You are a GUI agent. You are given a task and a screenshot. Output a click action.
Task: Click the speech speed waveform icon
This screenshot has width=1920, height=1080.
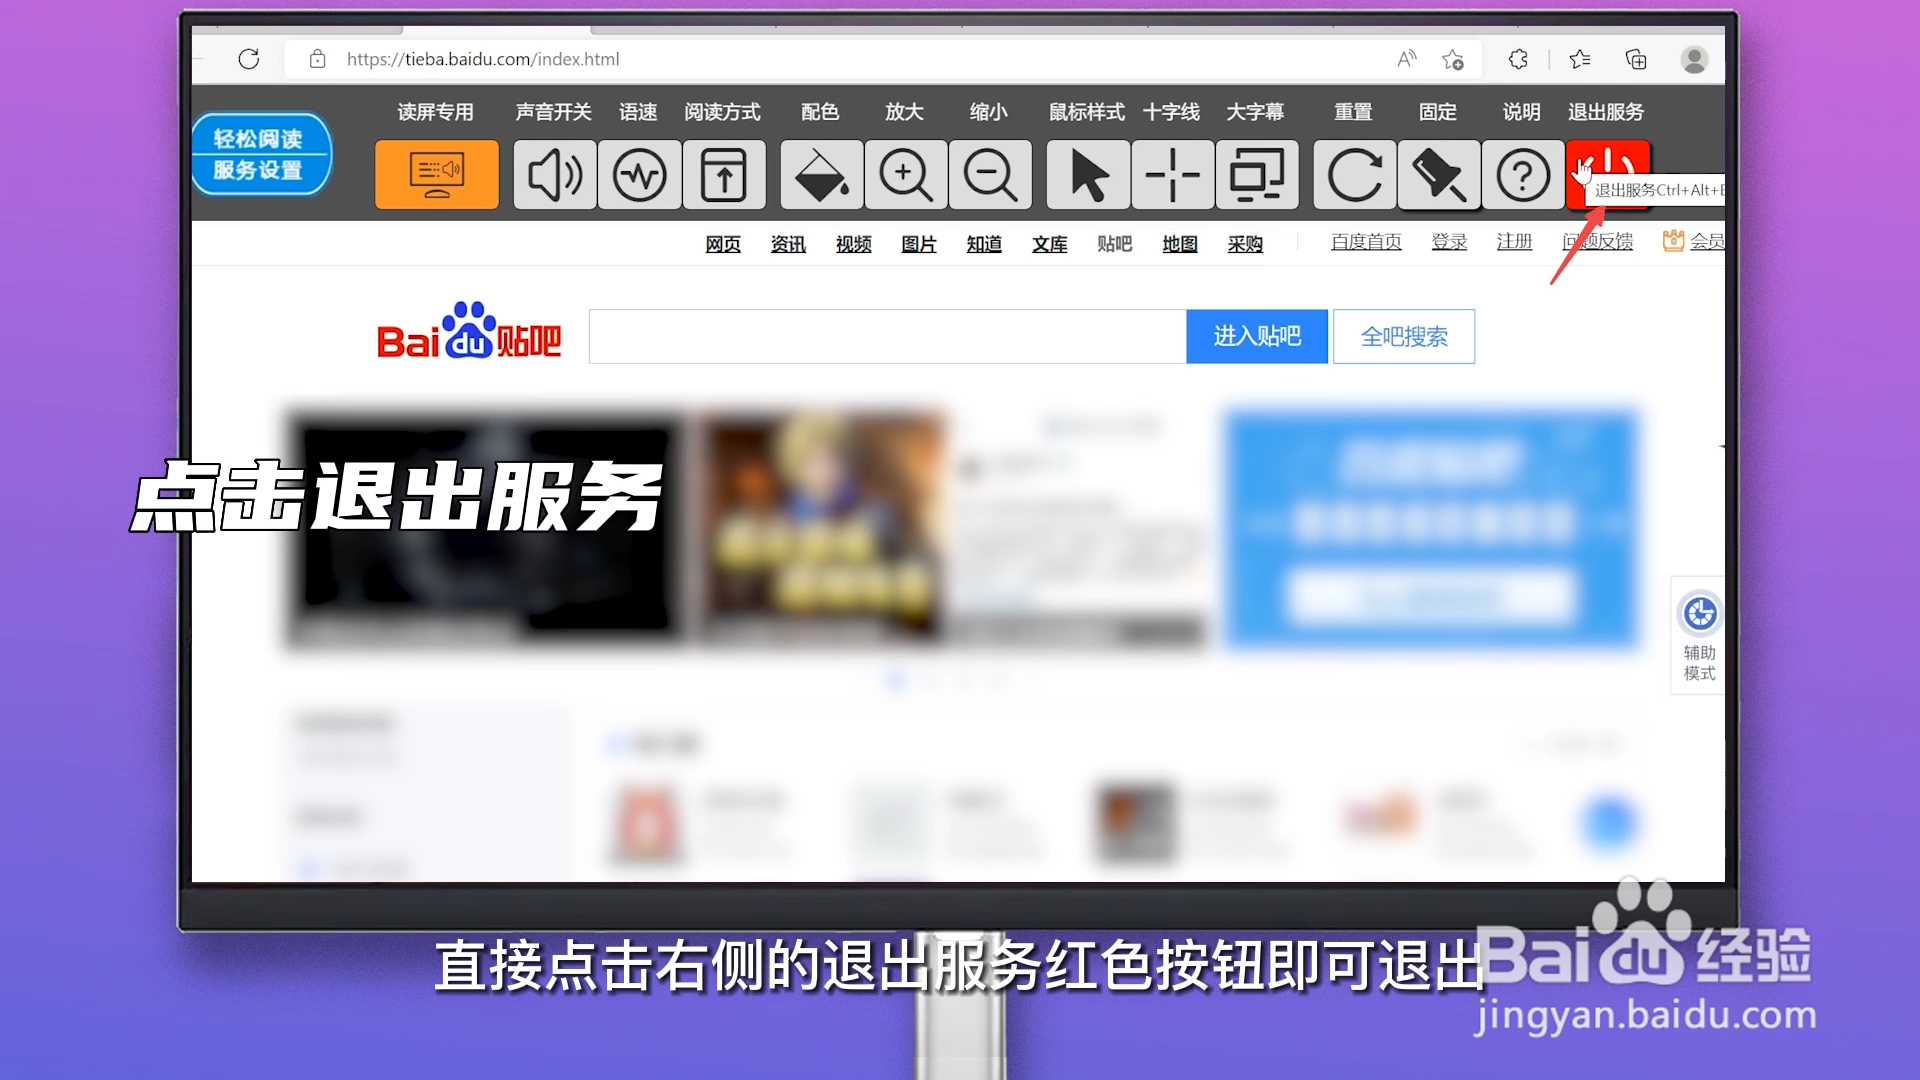(x=640, y=175)
